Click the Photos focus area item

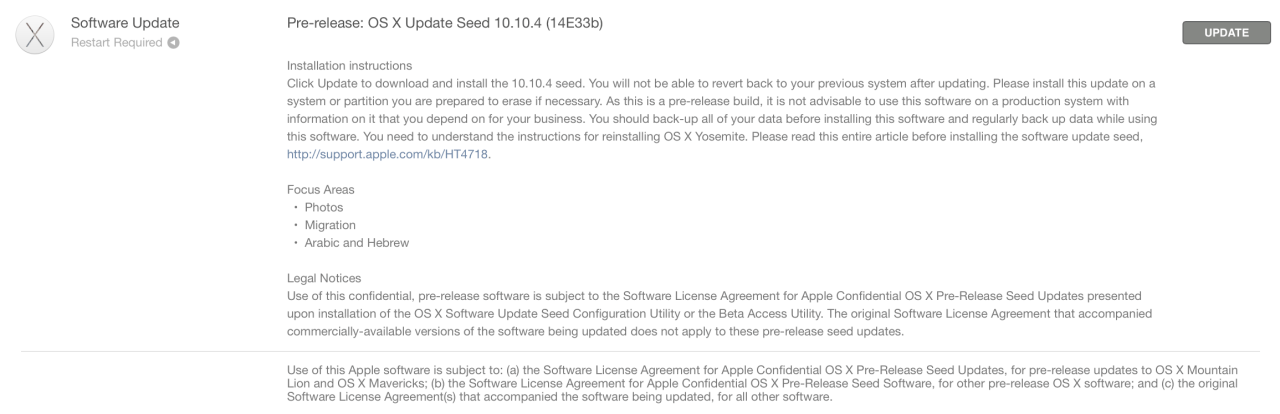[324, 207]
